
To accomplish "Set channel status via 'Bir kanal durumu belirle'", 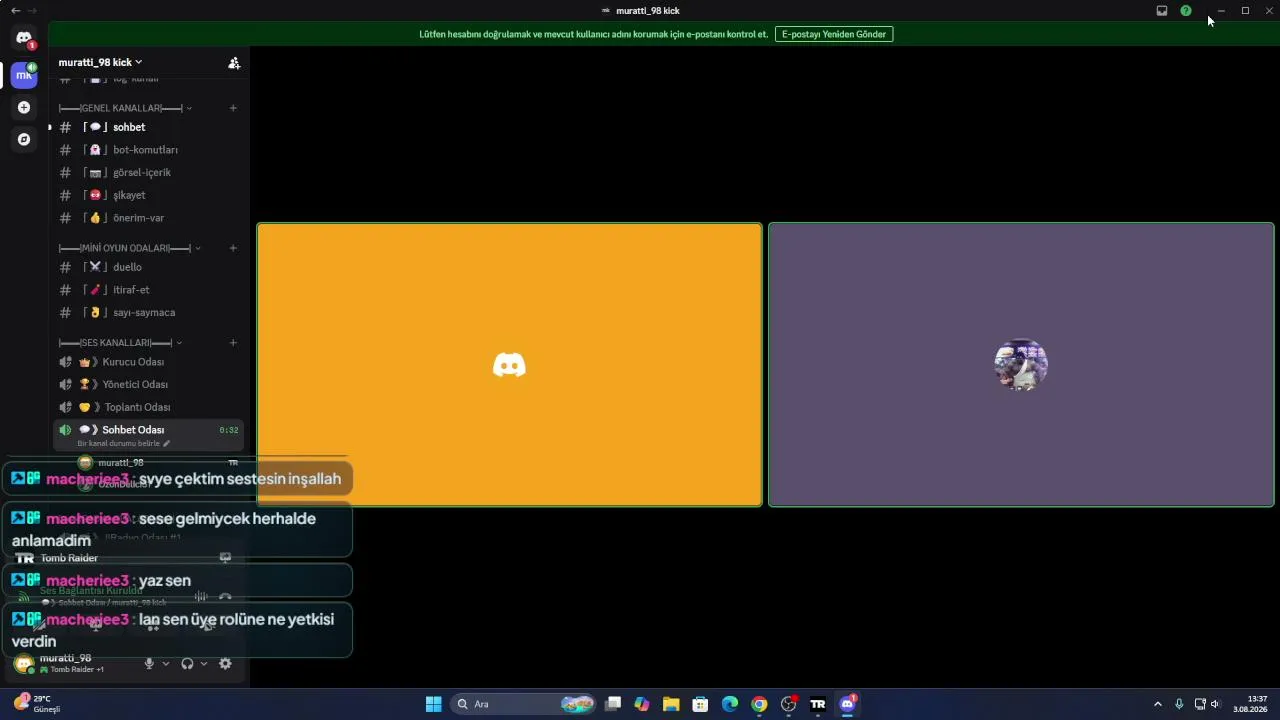I will pyautogui.click(x=123, y=443).
